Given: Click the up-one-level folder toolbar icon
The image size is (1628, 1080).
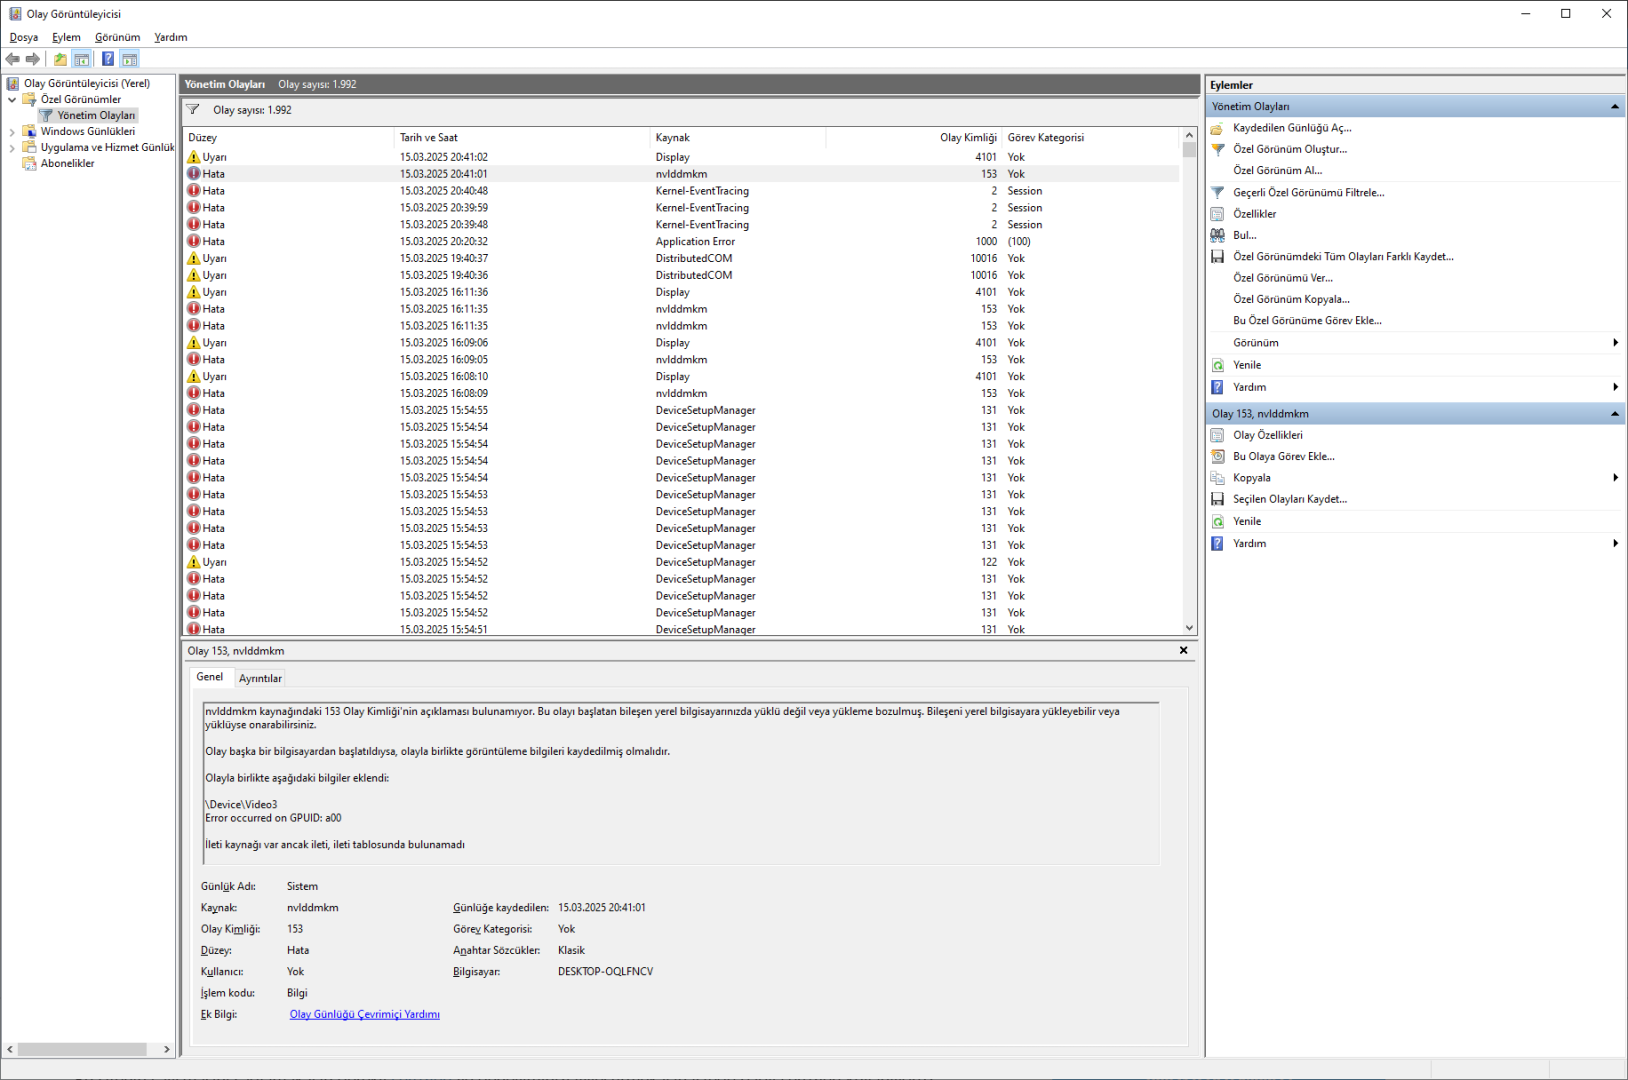Looking at the screenshot, I should tap(61, 59).
